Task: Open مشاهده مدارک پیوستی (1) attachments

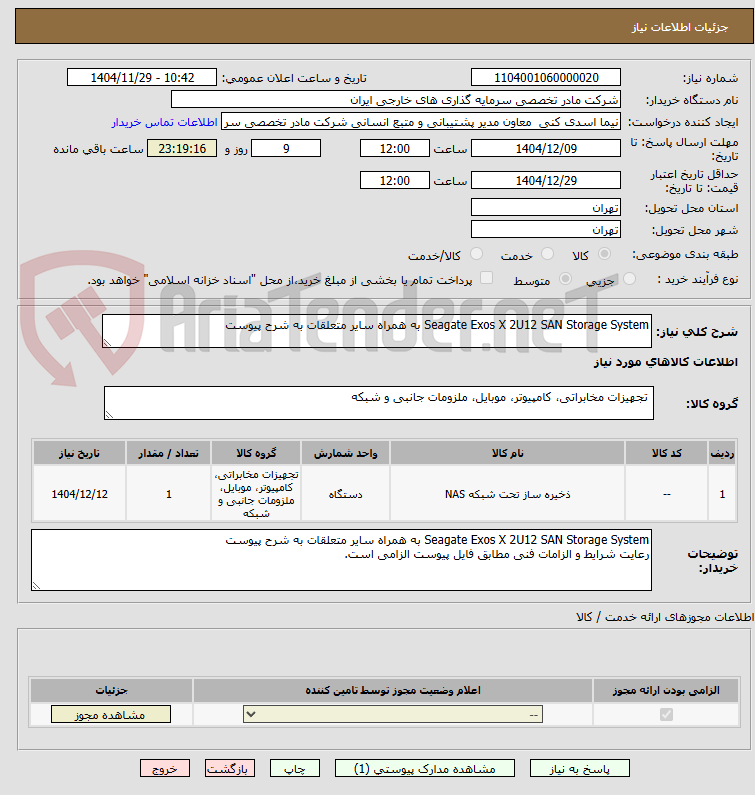Action: pos(424,769)
